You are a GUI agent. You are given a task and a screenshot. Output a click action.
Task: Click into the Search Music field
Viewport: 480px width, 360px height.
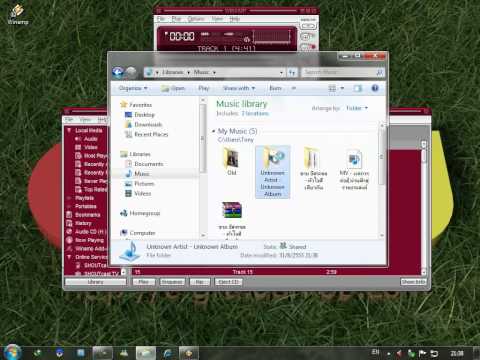(338, 72)
